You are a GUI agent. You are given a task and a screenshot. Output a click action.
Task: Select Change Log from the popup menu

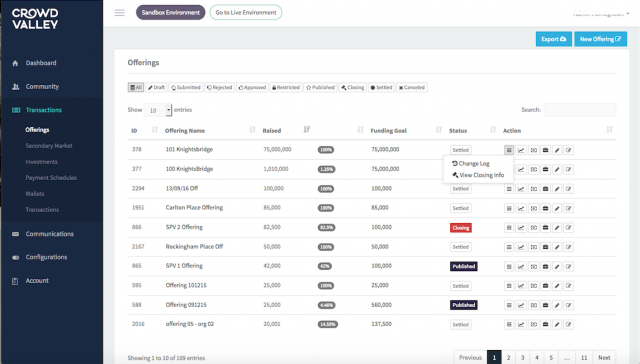click(x=471, y=164)
